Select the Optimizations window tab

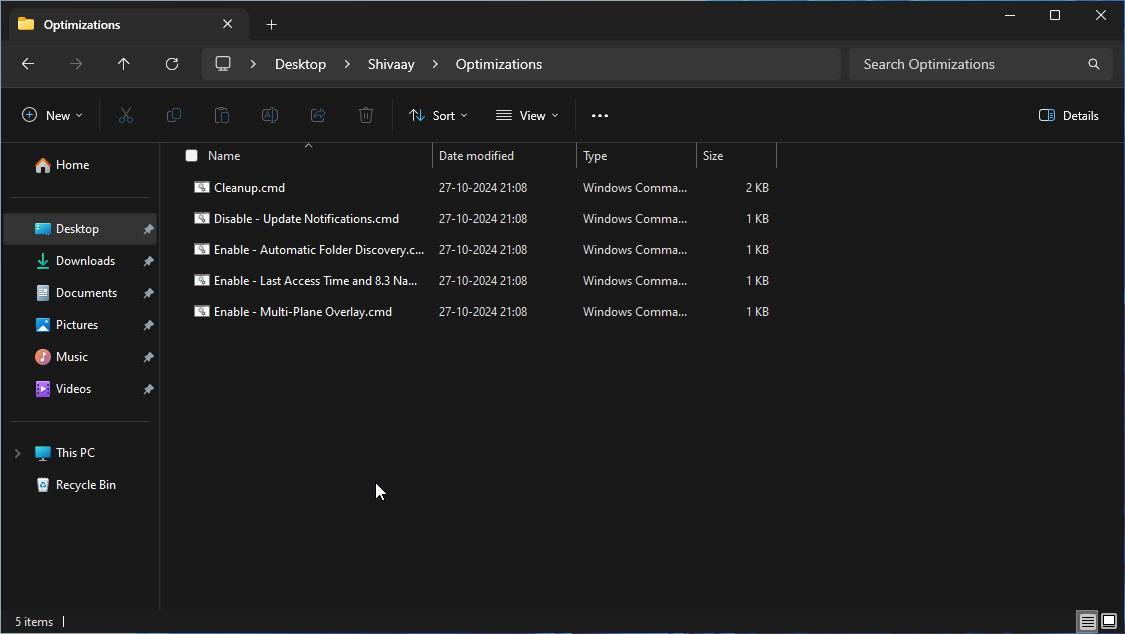[129, 24]
